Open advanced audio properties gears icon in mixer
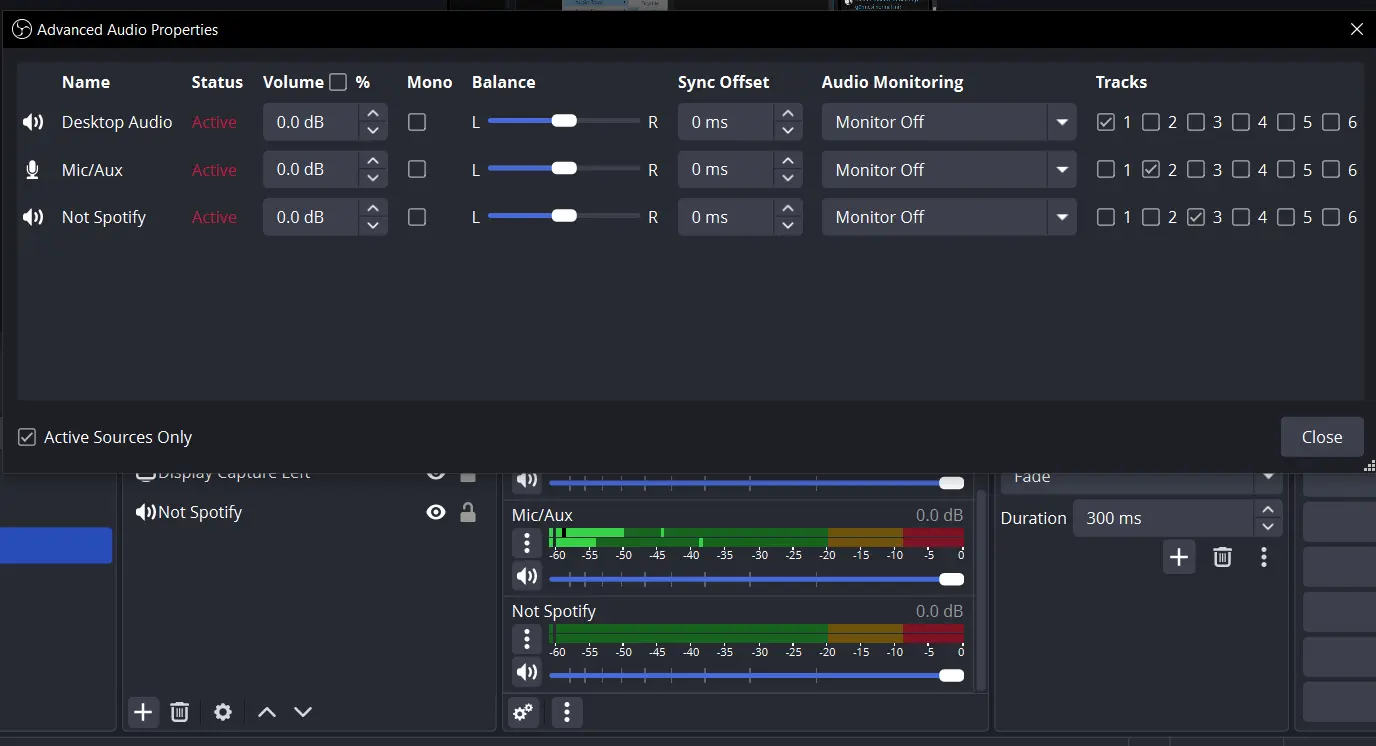This screenshot has height=746, width=1376. (x=523, y=712)
